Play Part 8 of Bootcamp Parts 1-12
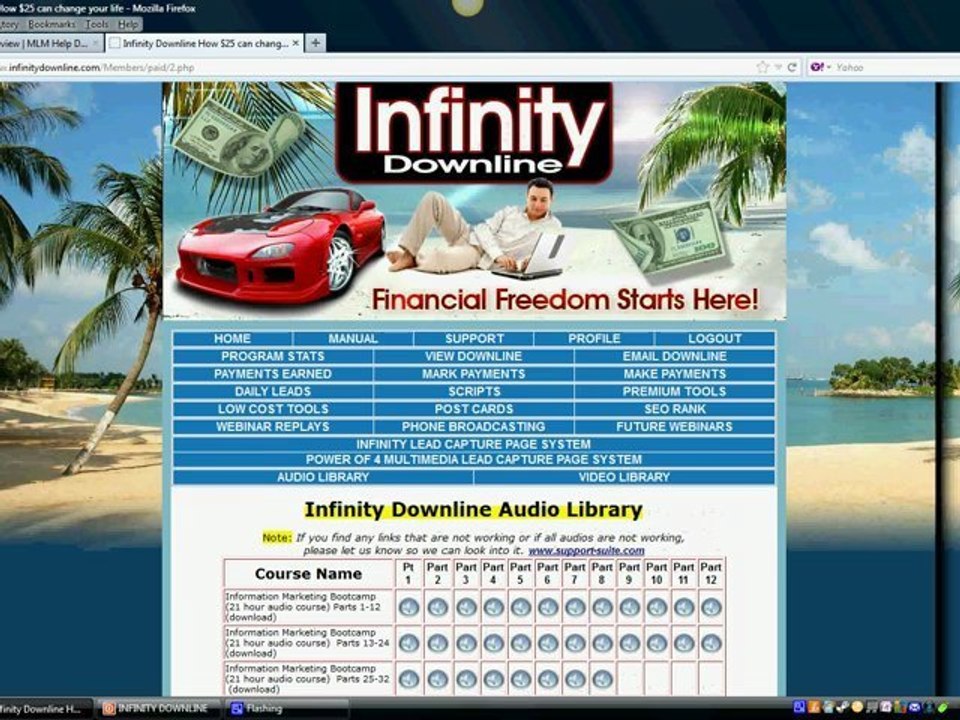This screenshot has width=960, height=720. pyautogui.click(x=602, y=607)
